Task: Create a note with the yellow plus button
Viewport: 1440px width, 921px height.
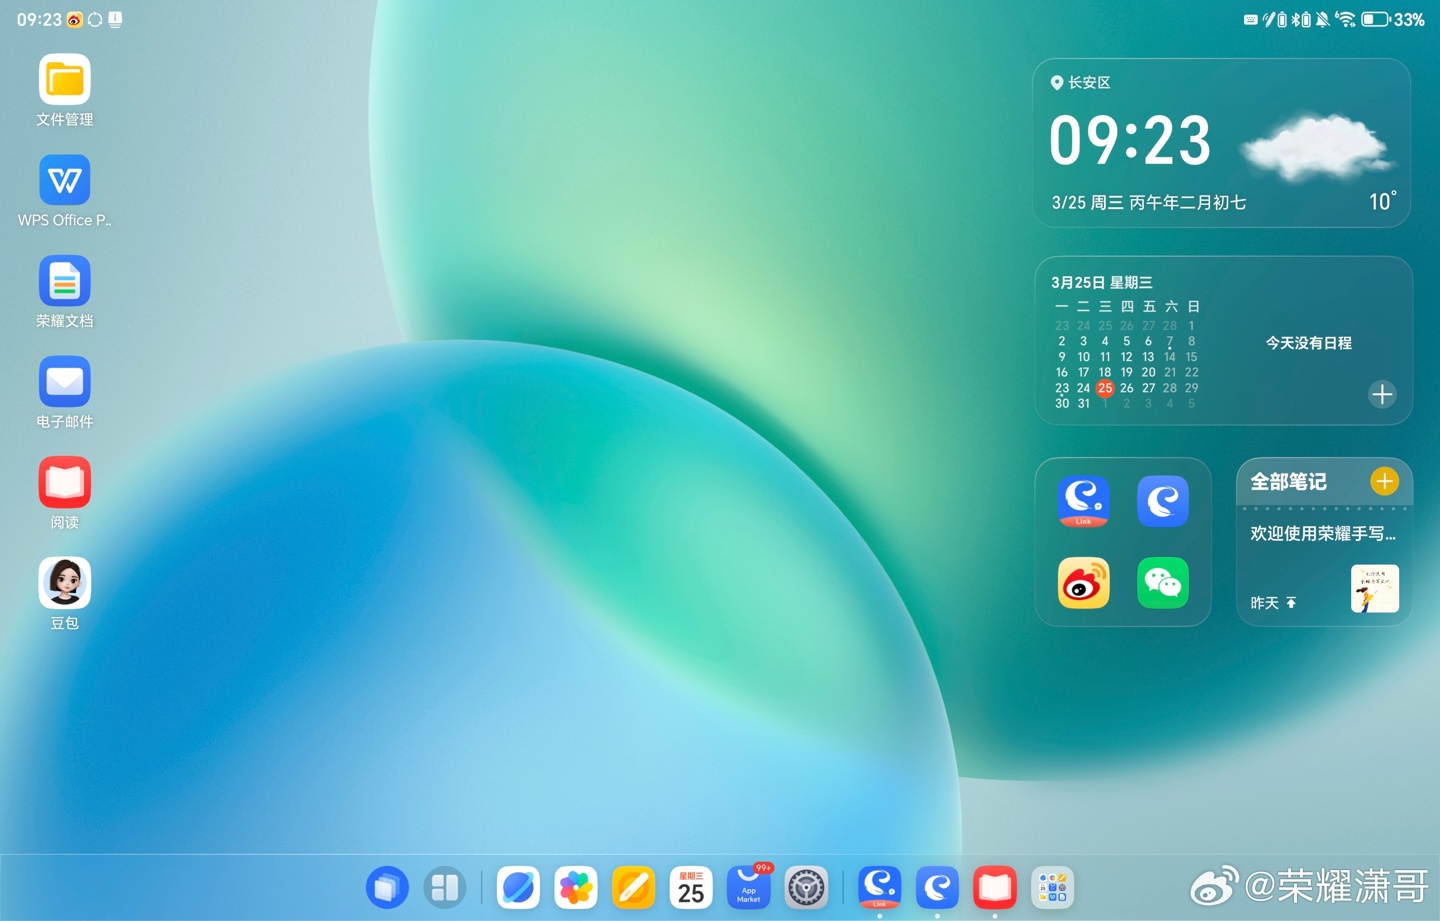Action: [1385, 480]
